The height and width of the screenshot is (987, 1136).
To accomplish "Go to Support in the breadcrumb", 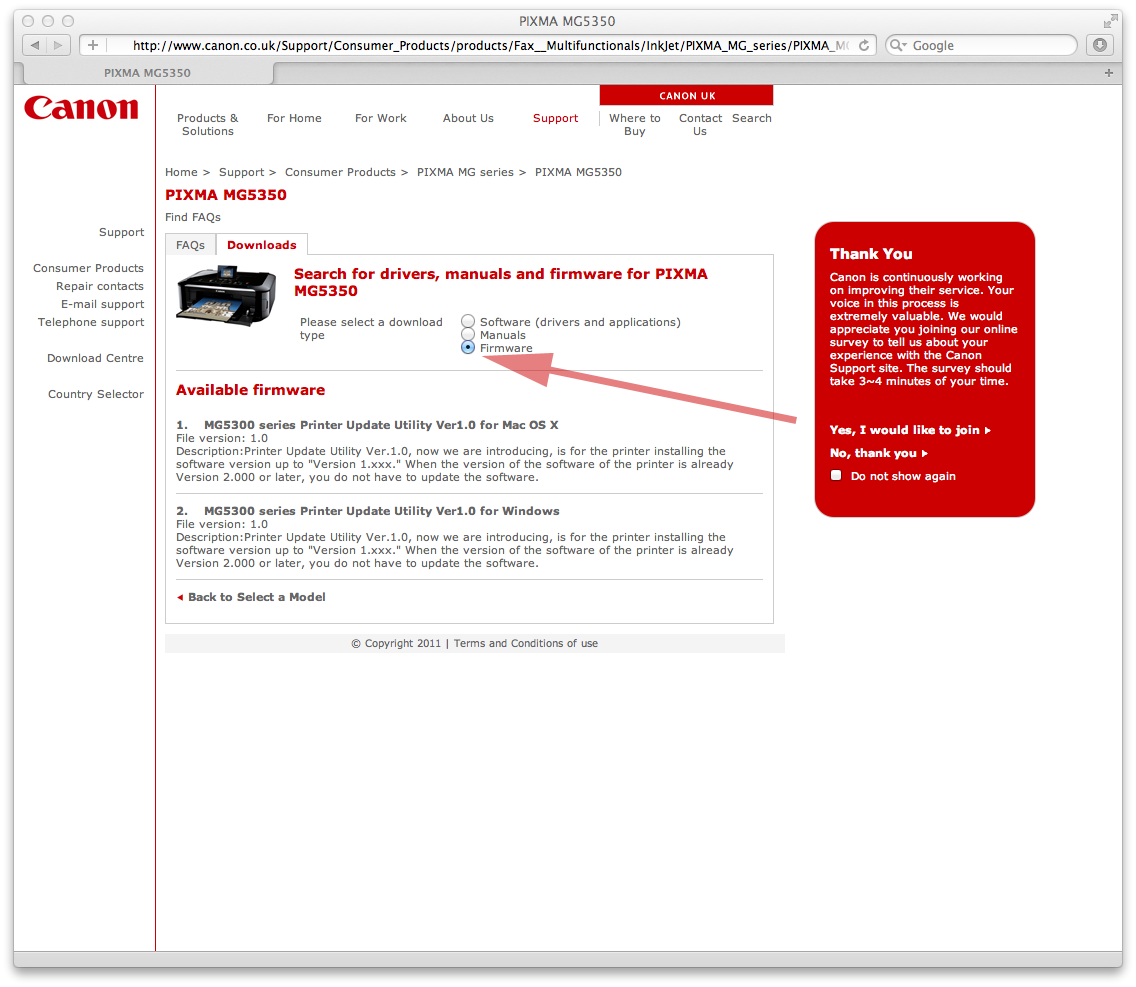I will pyautogui.click(x=241, y=172).
